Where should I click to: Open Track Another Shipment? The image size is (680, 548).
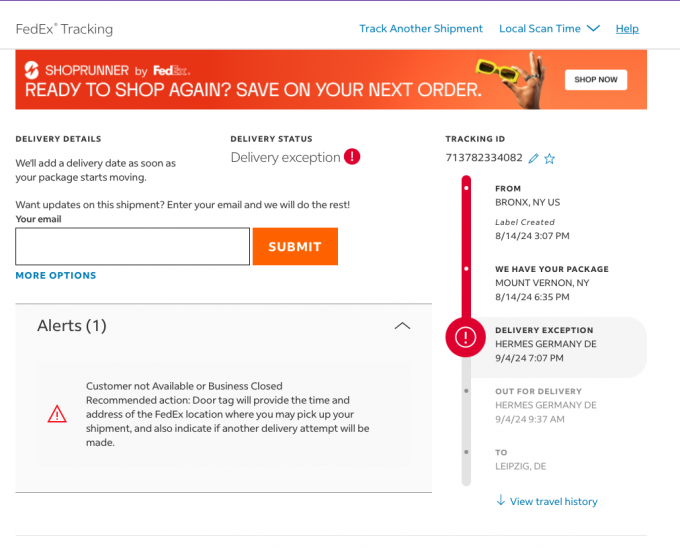coord(421,29)
